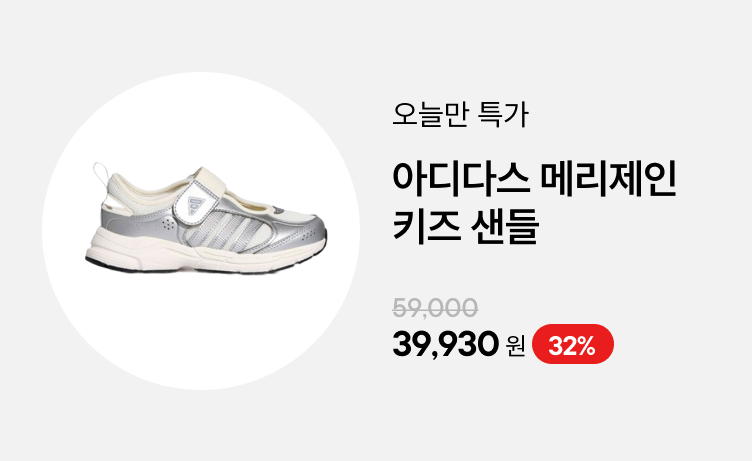Click the white circle below the shoe
Viewport: 752px width, 461px height.
201,331
